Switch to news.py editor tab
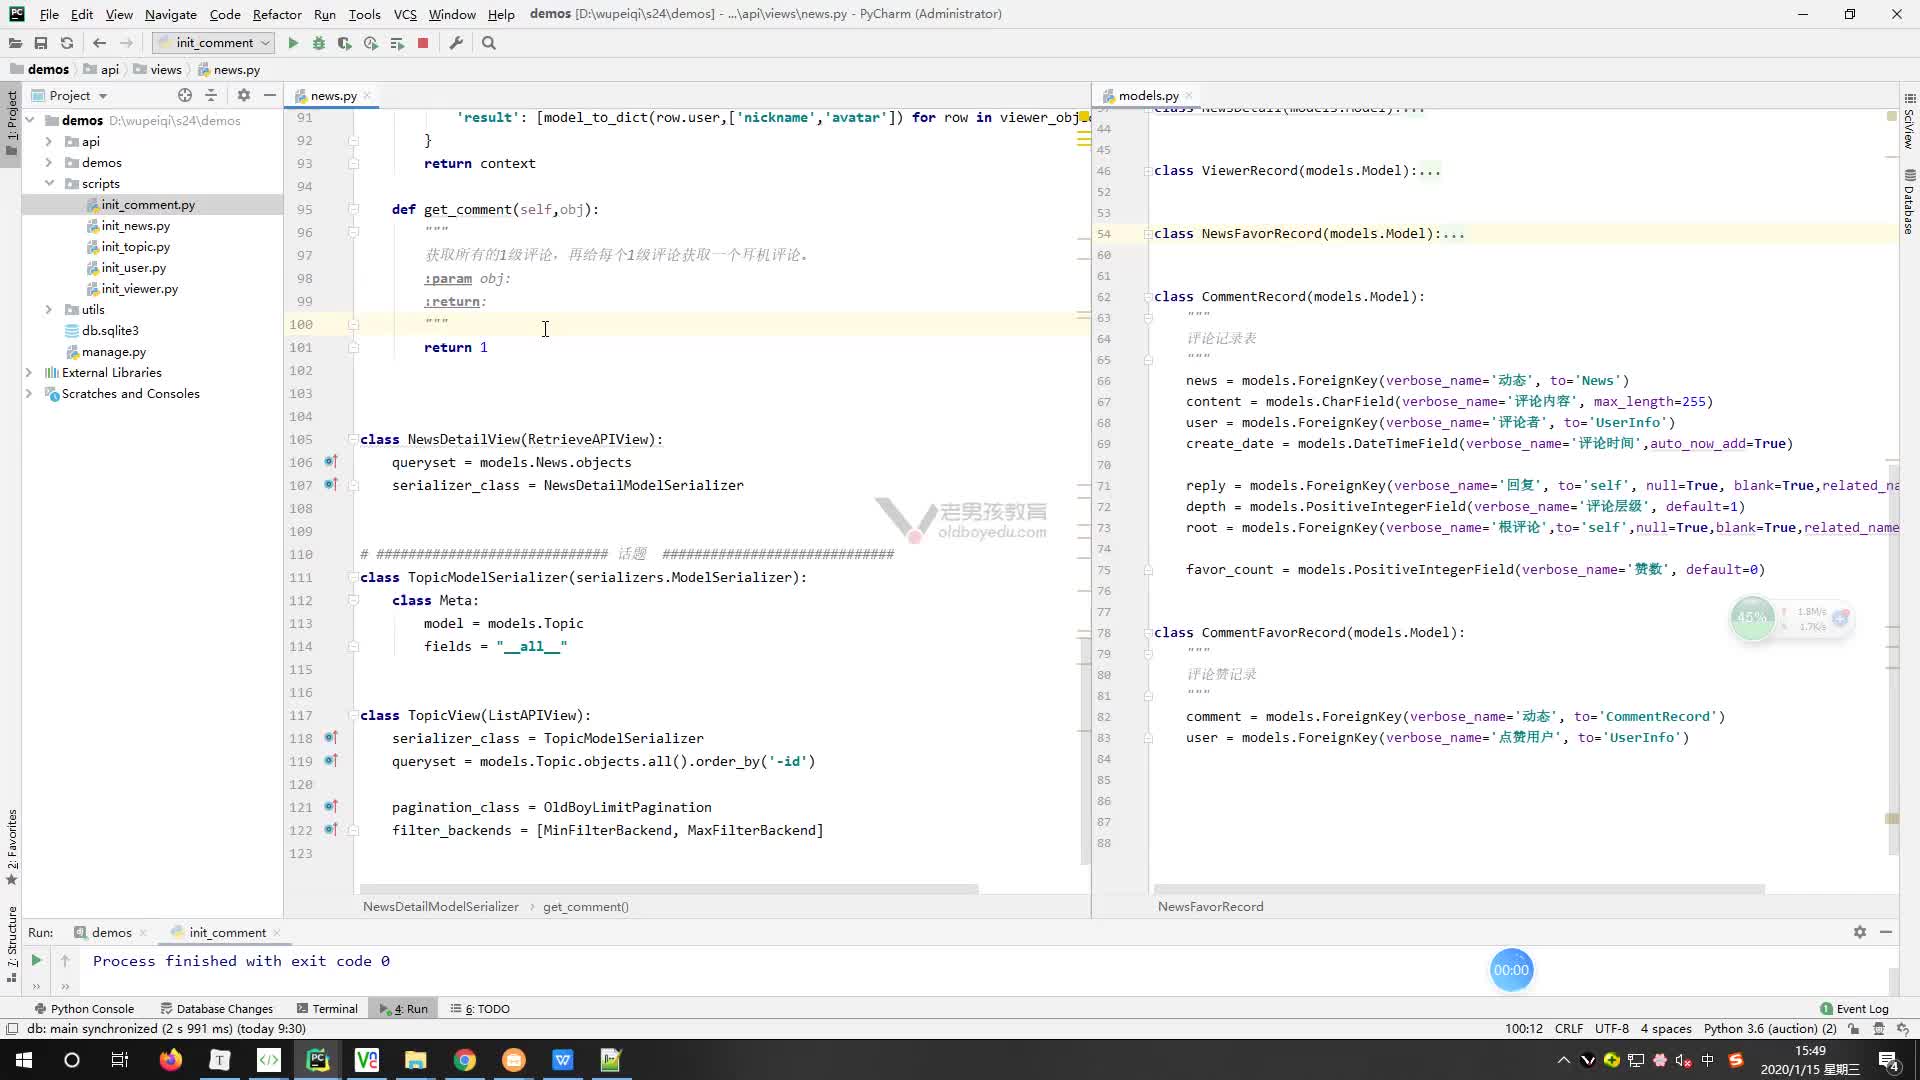 (x=332, y=96)
